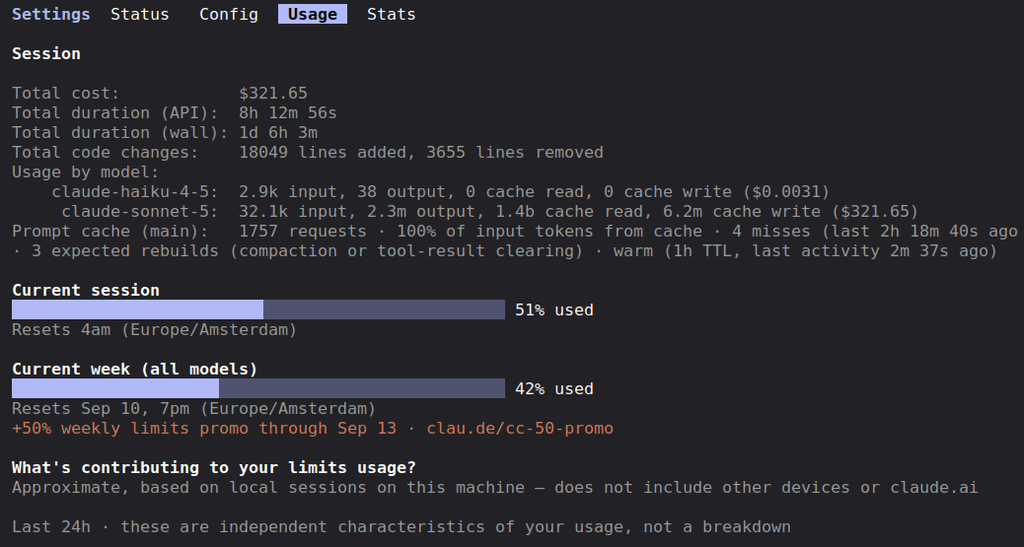Click the Current week usage bar
Image resolution: width=1024 pixels, height=547 pixels.
(258, 389)
